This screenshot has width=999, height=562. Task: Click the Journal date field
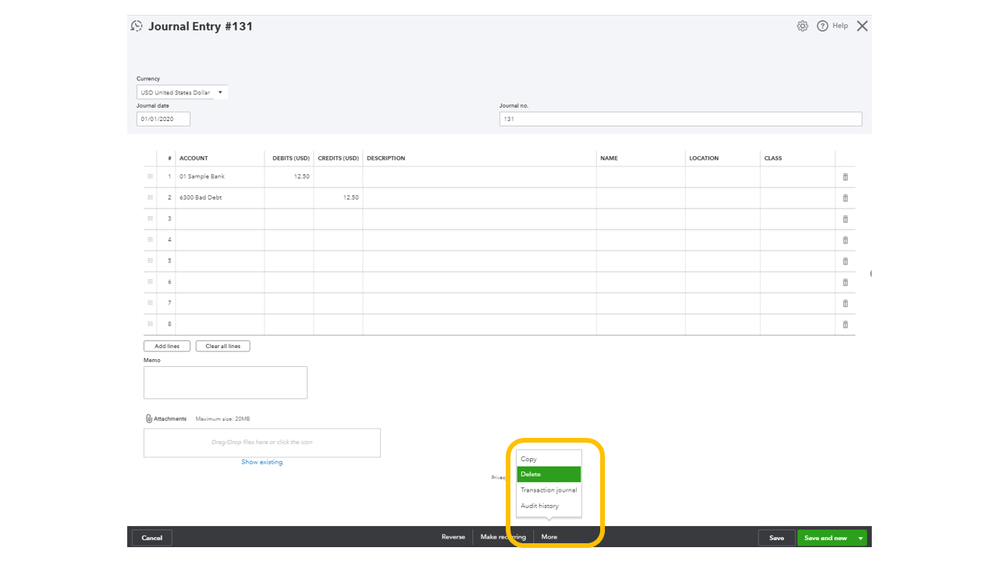click(x=163, y=119)
